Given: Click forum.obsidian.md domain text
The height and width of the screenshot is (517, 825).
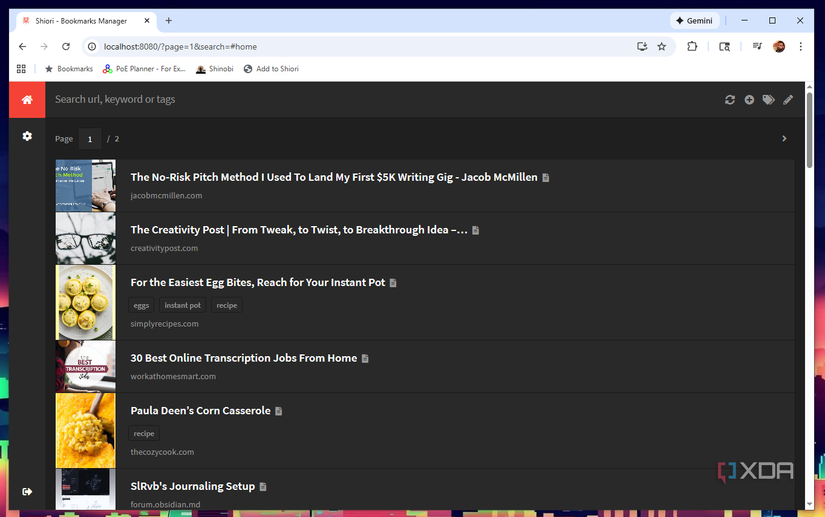Looking at the screenshot, I should tap(165, 505).
